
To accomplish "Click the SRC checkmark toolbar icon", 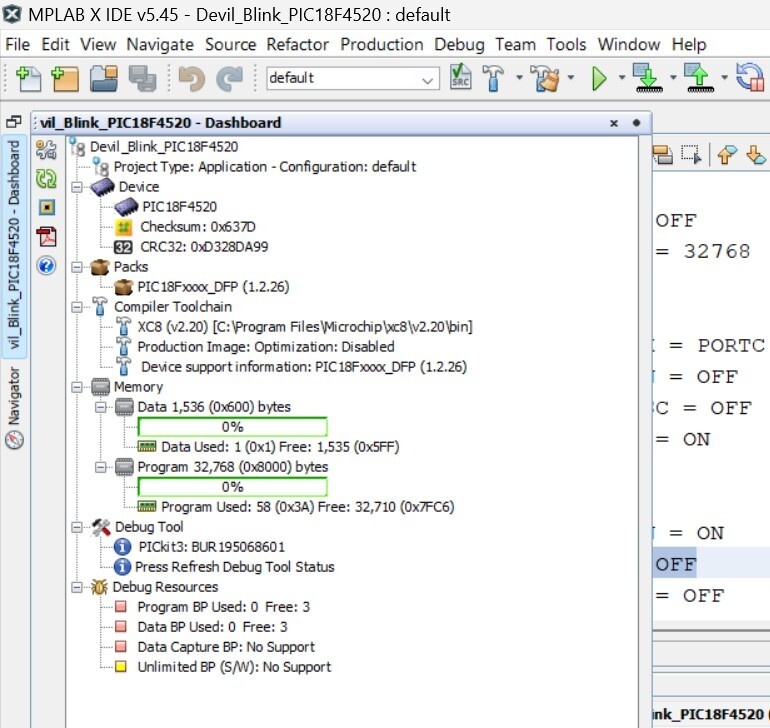I will (x=460, y=77).
